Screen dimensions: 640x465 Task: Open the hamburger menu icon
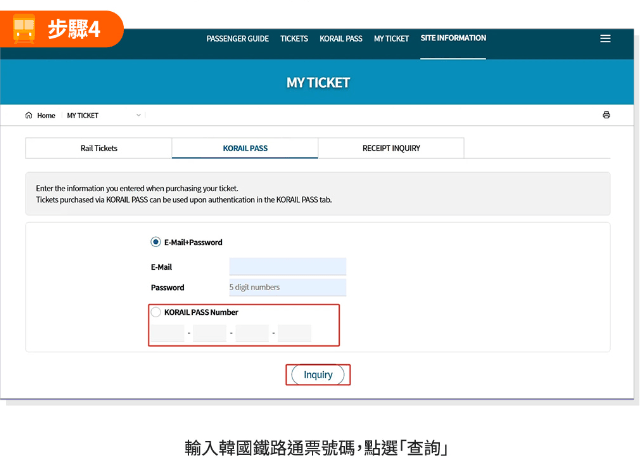click(x=605, y=38)
